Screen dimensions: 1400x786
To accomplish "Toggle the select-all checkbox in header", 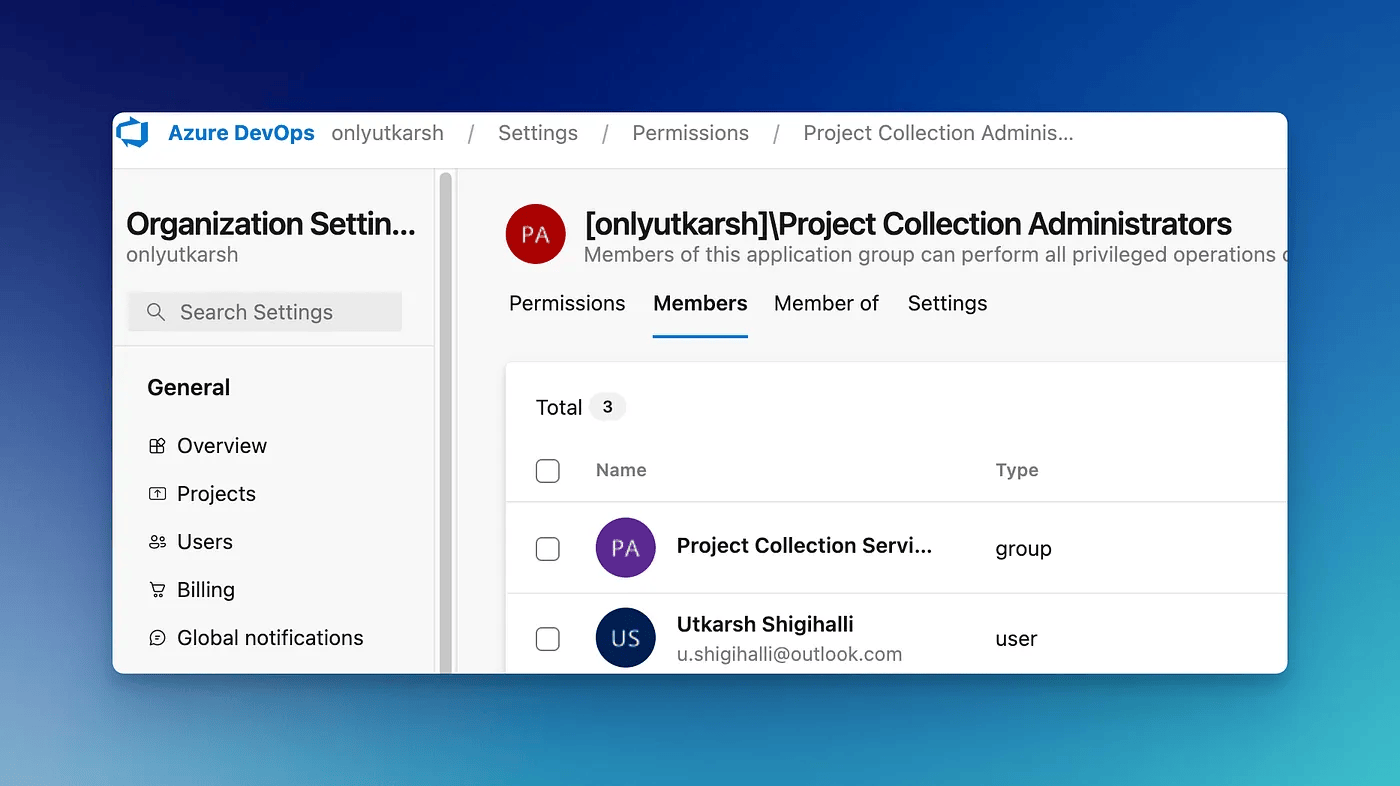I will [548, 471].
